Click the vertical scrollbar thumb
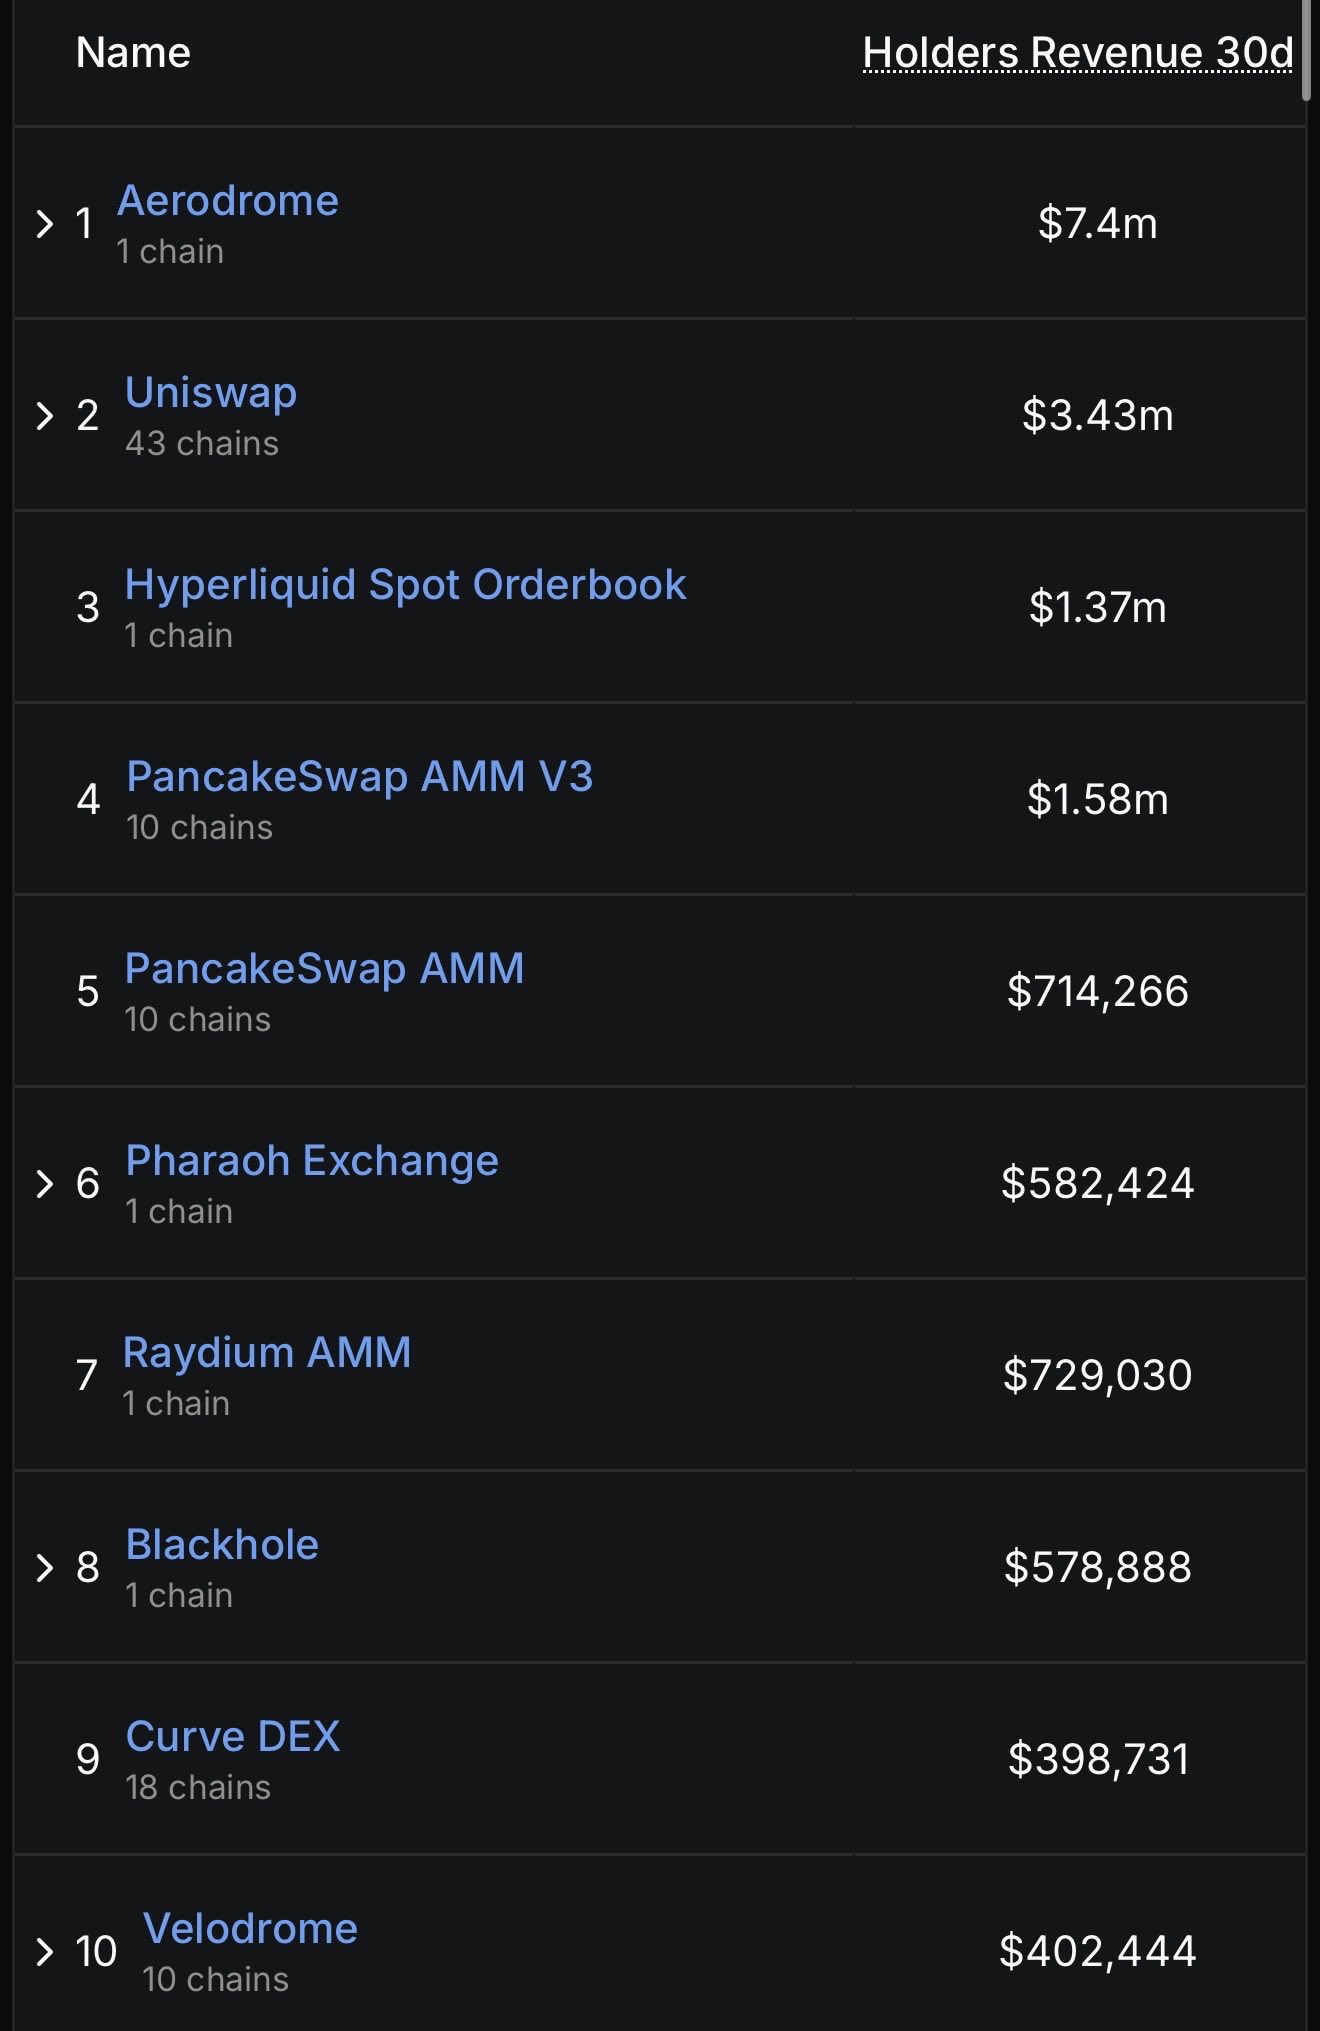This screenshot has height=2031, width=1320. (1307, 50)
